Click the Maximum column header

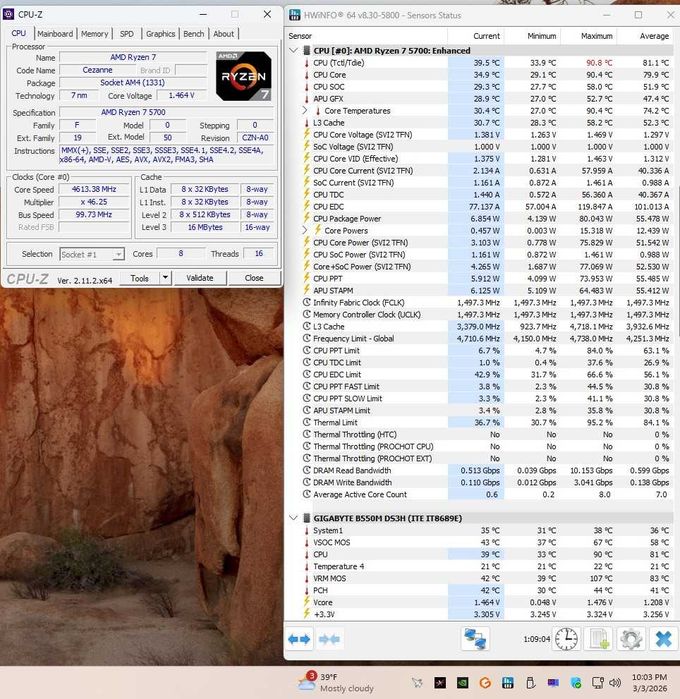(589, 36)
